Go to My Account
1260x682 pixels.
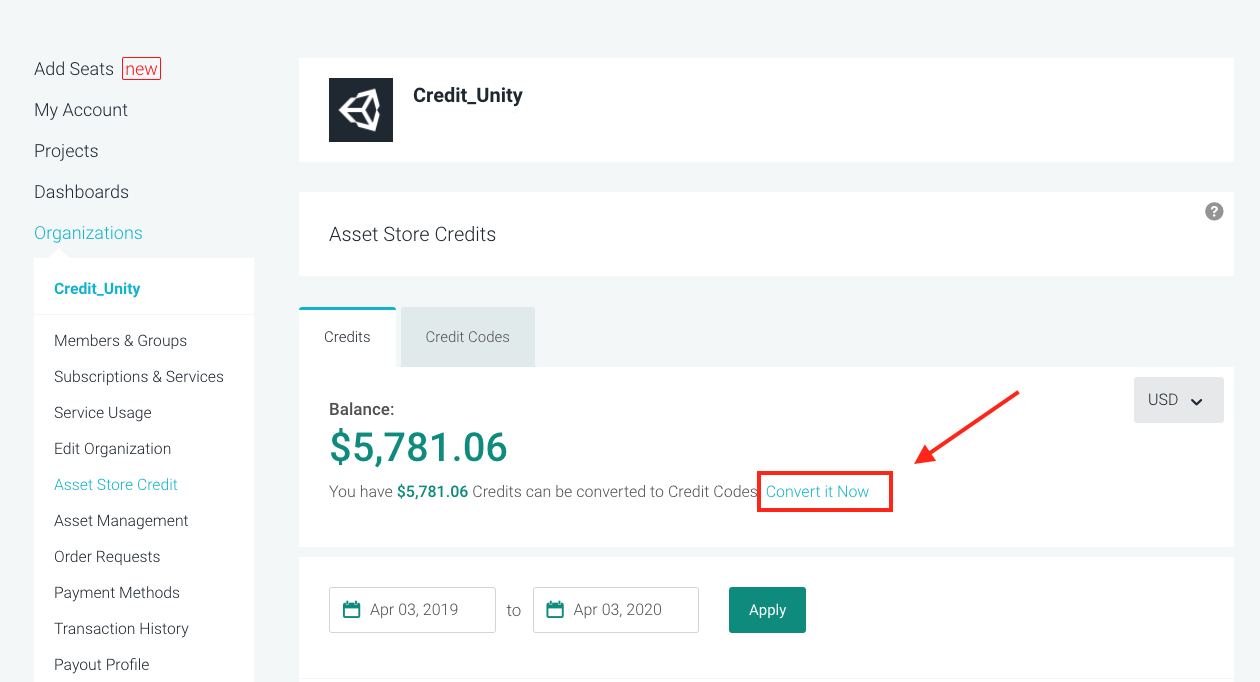(81, 110)
